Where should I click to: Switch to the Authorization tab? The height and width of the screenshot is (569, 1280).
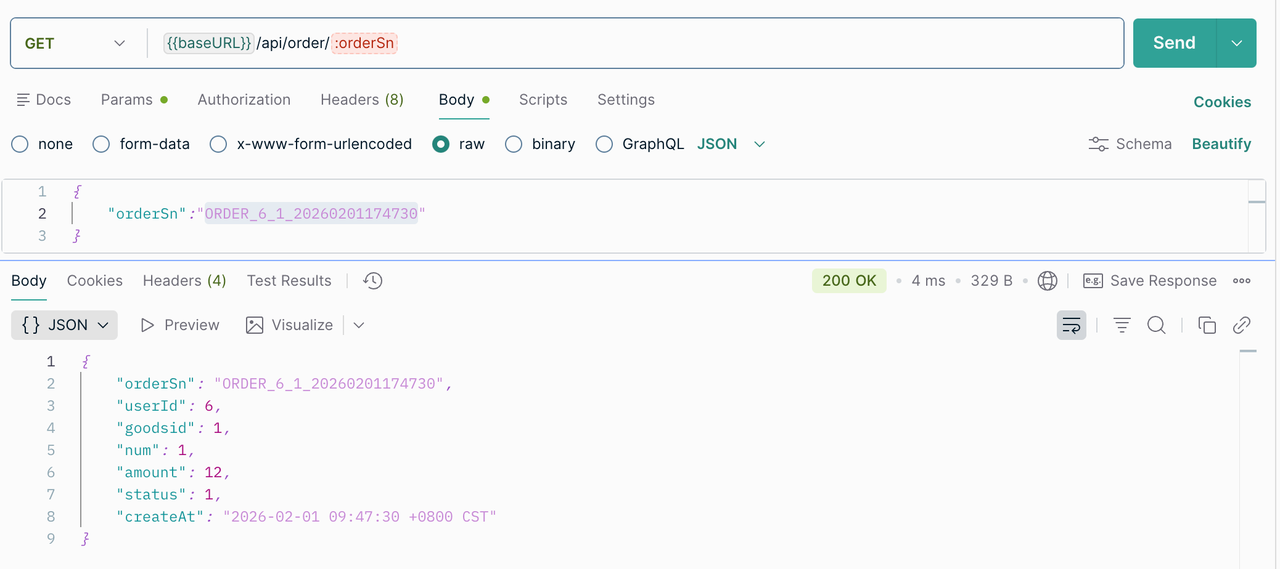244,100
